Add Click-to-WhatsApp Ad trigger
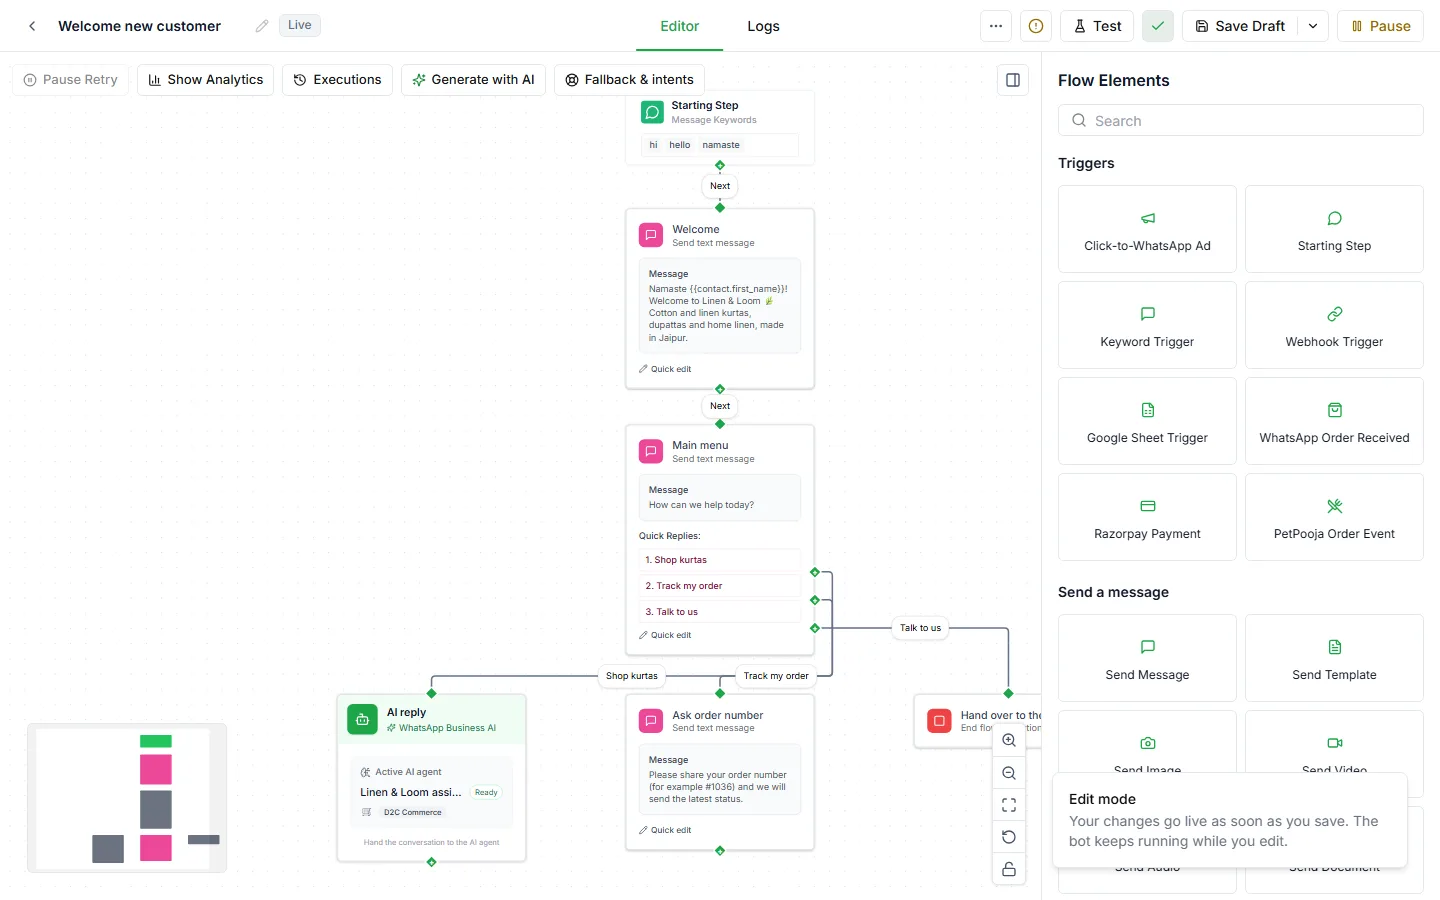This screenshot has height=900, width=1440. [x=1147, y=229]
